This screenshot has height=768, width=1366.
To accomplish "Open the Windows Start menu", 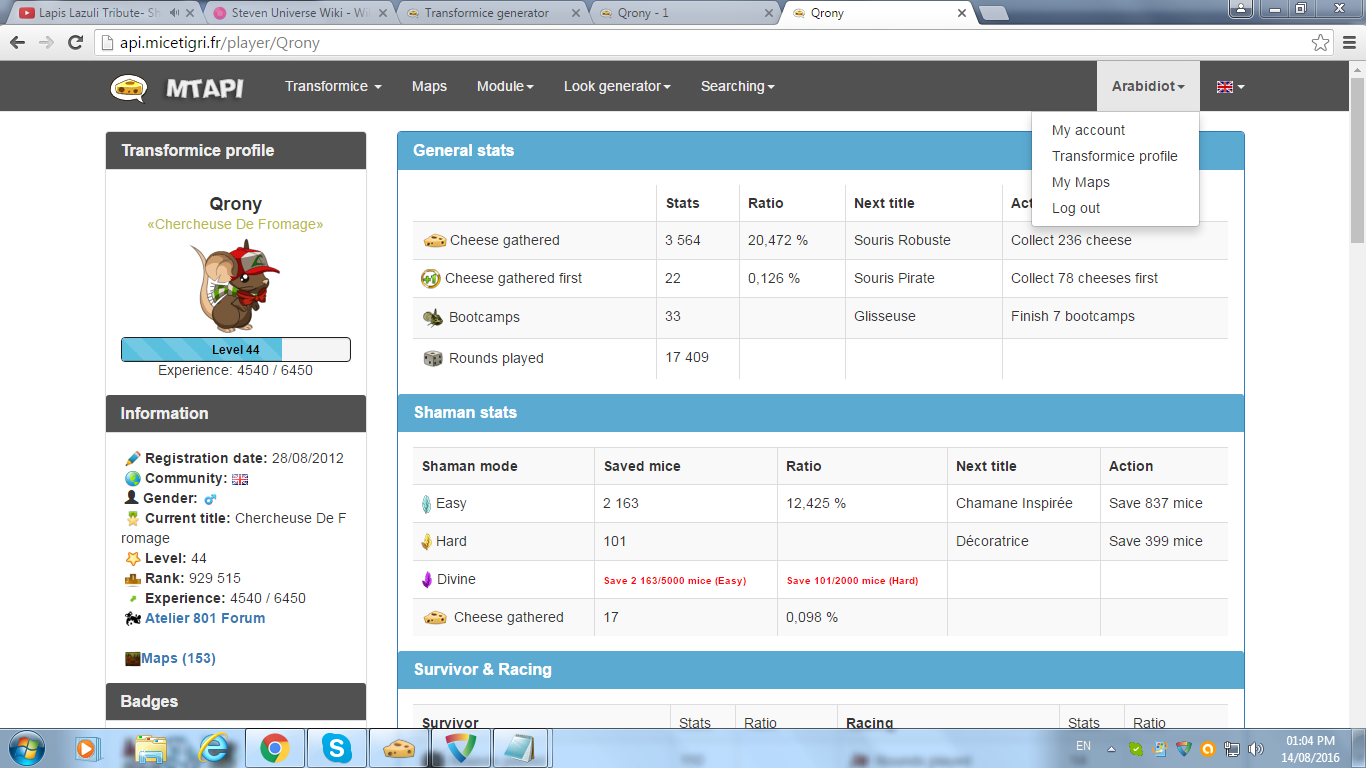I will tap(25, 747).
